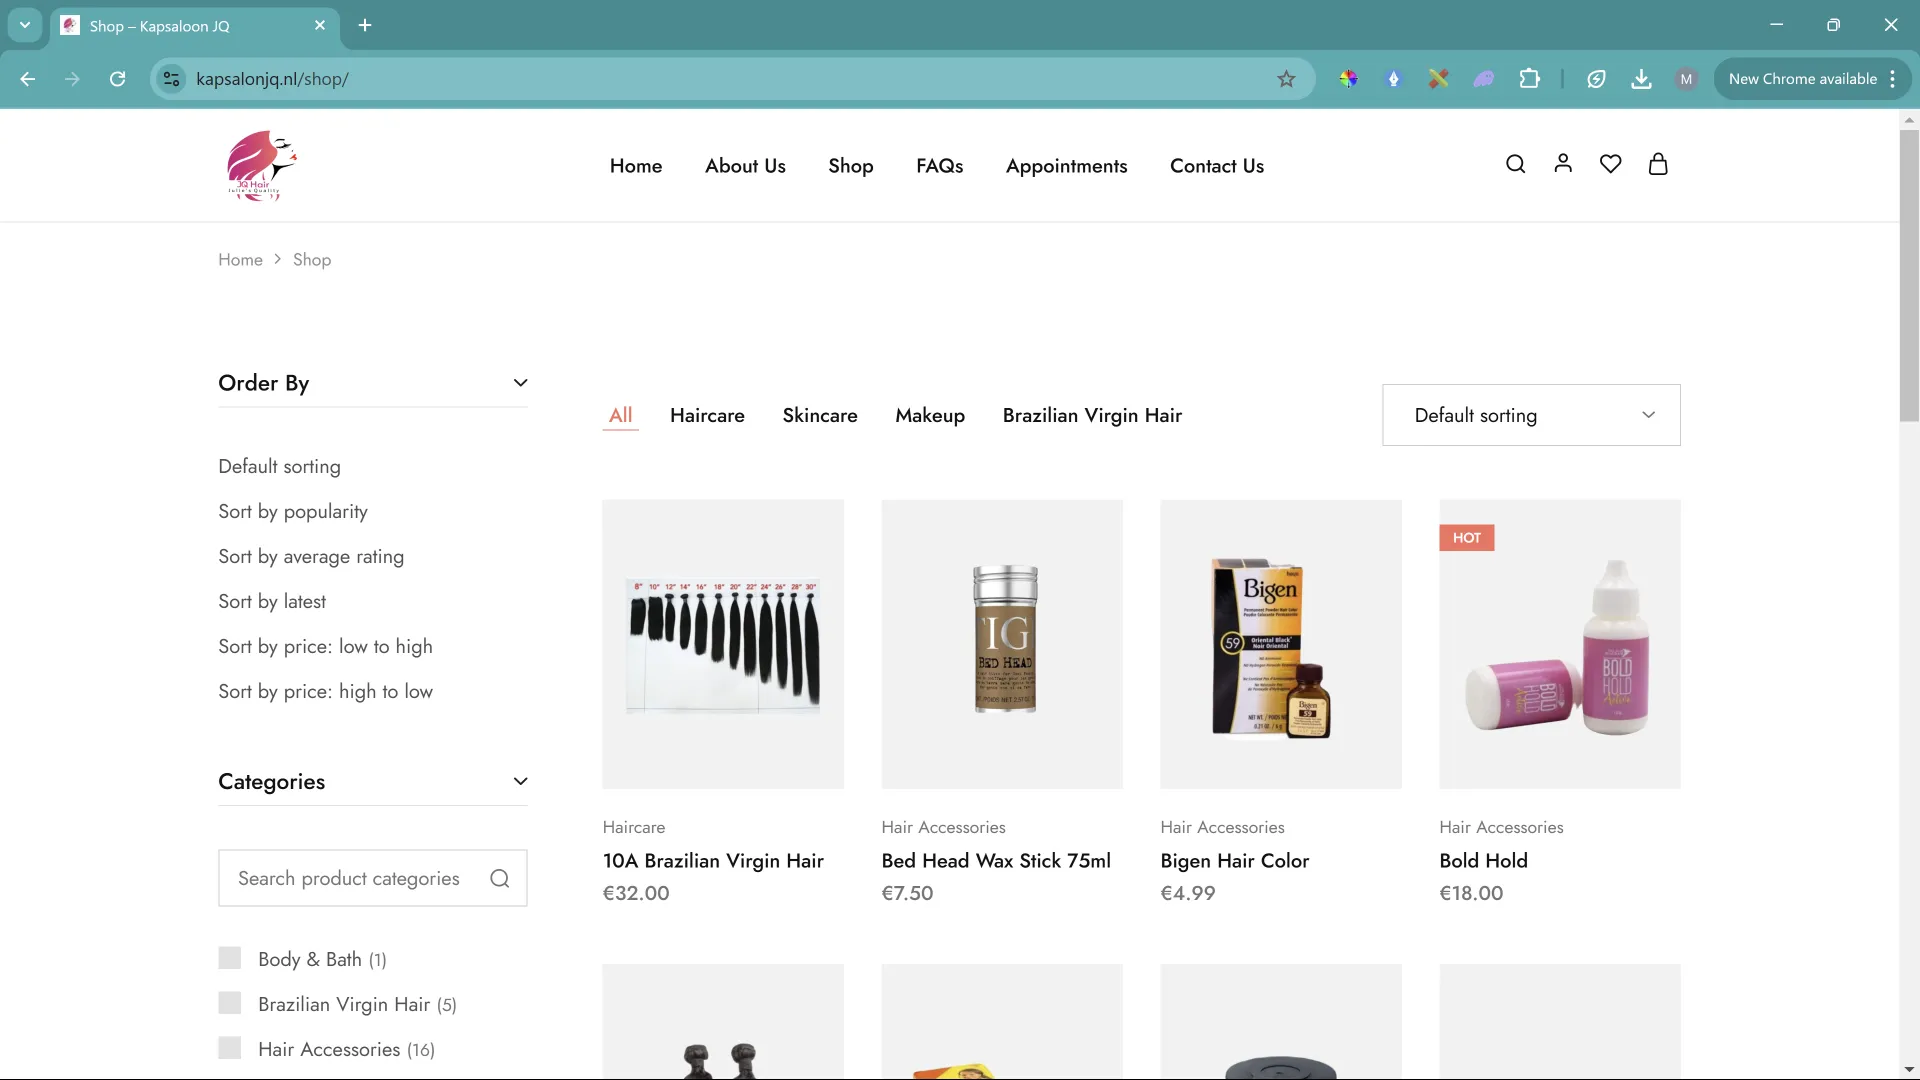This screenshot has width=1920, height=1080.
Task: Open Chrome extensions puzzle icon
Action: (x=1529, y=79)
